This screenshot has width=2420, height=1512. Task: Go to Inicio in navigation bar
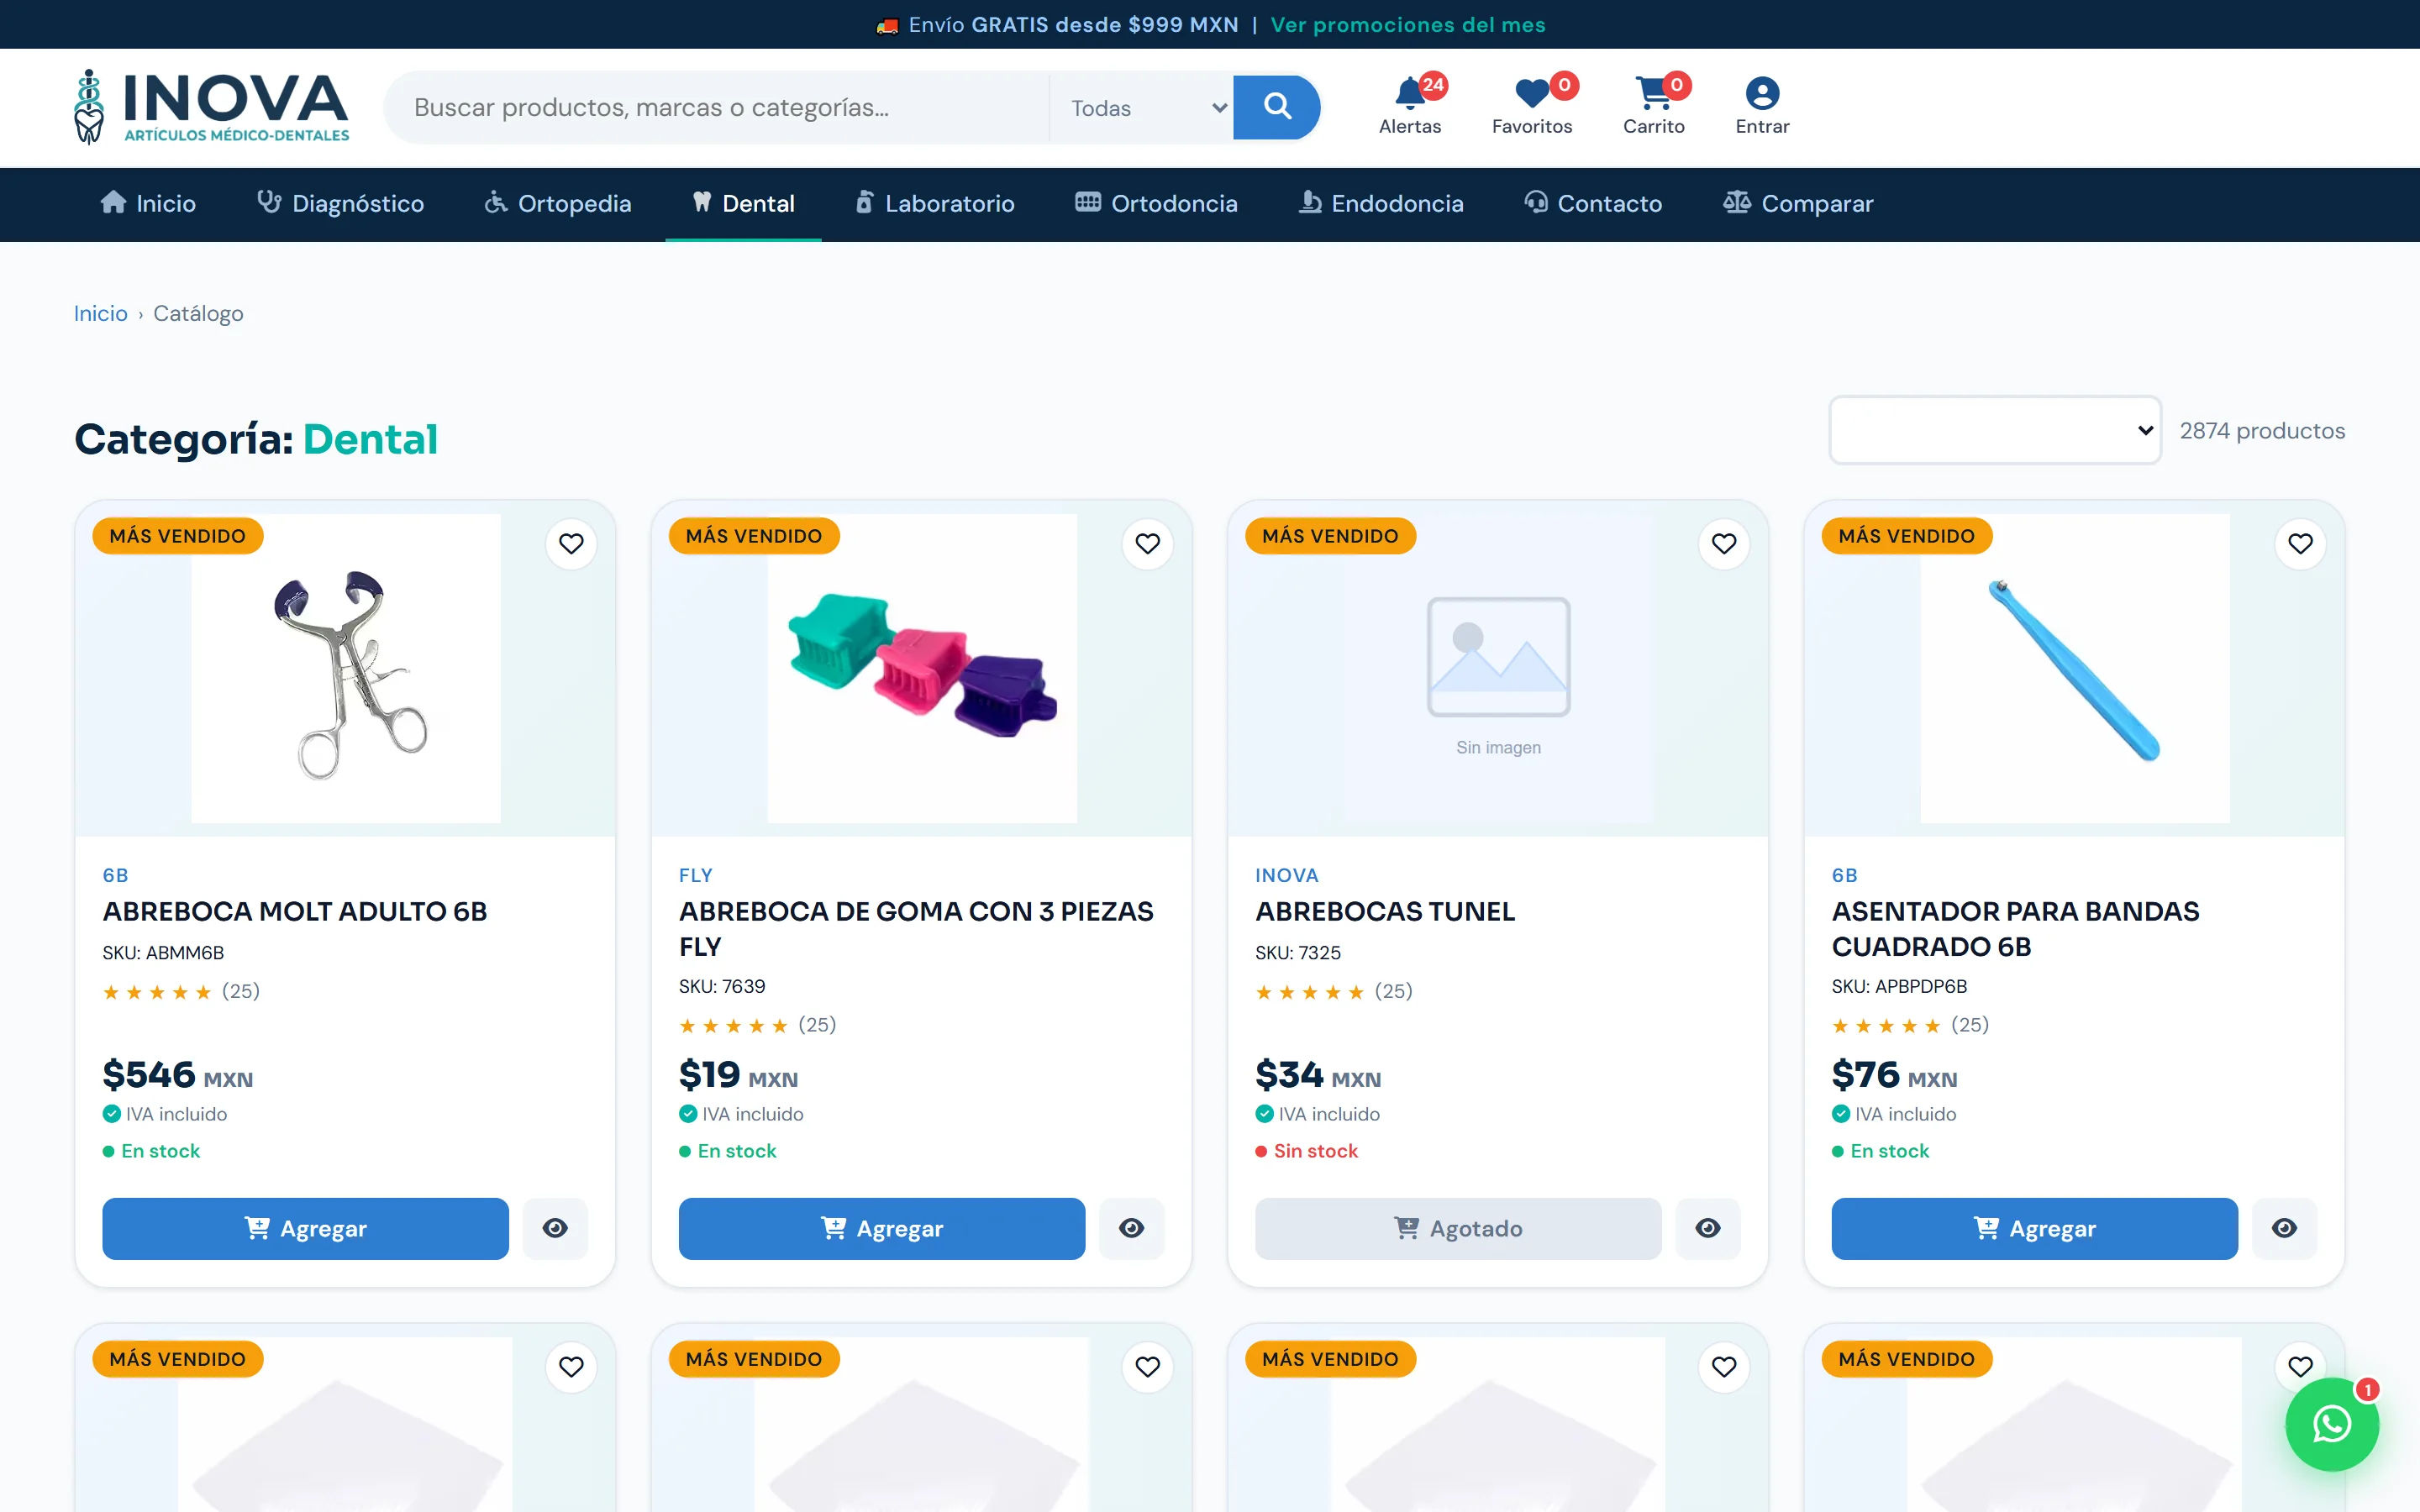148,204
